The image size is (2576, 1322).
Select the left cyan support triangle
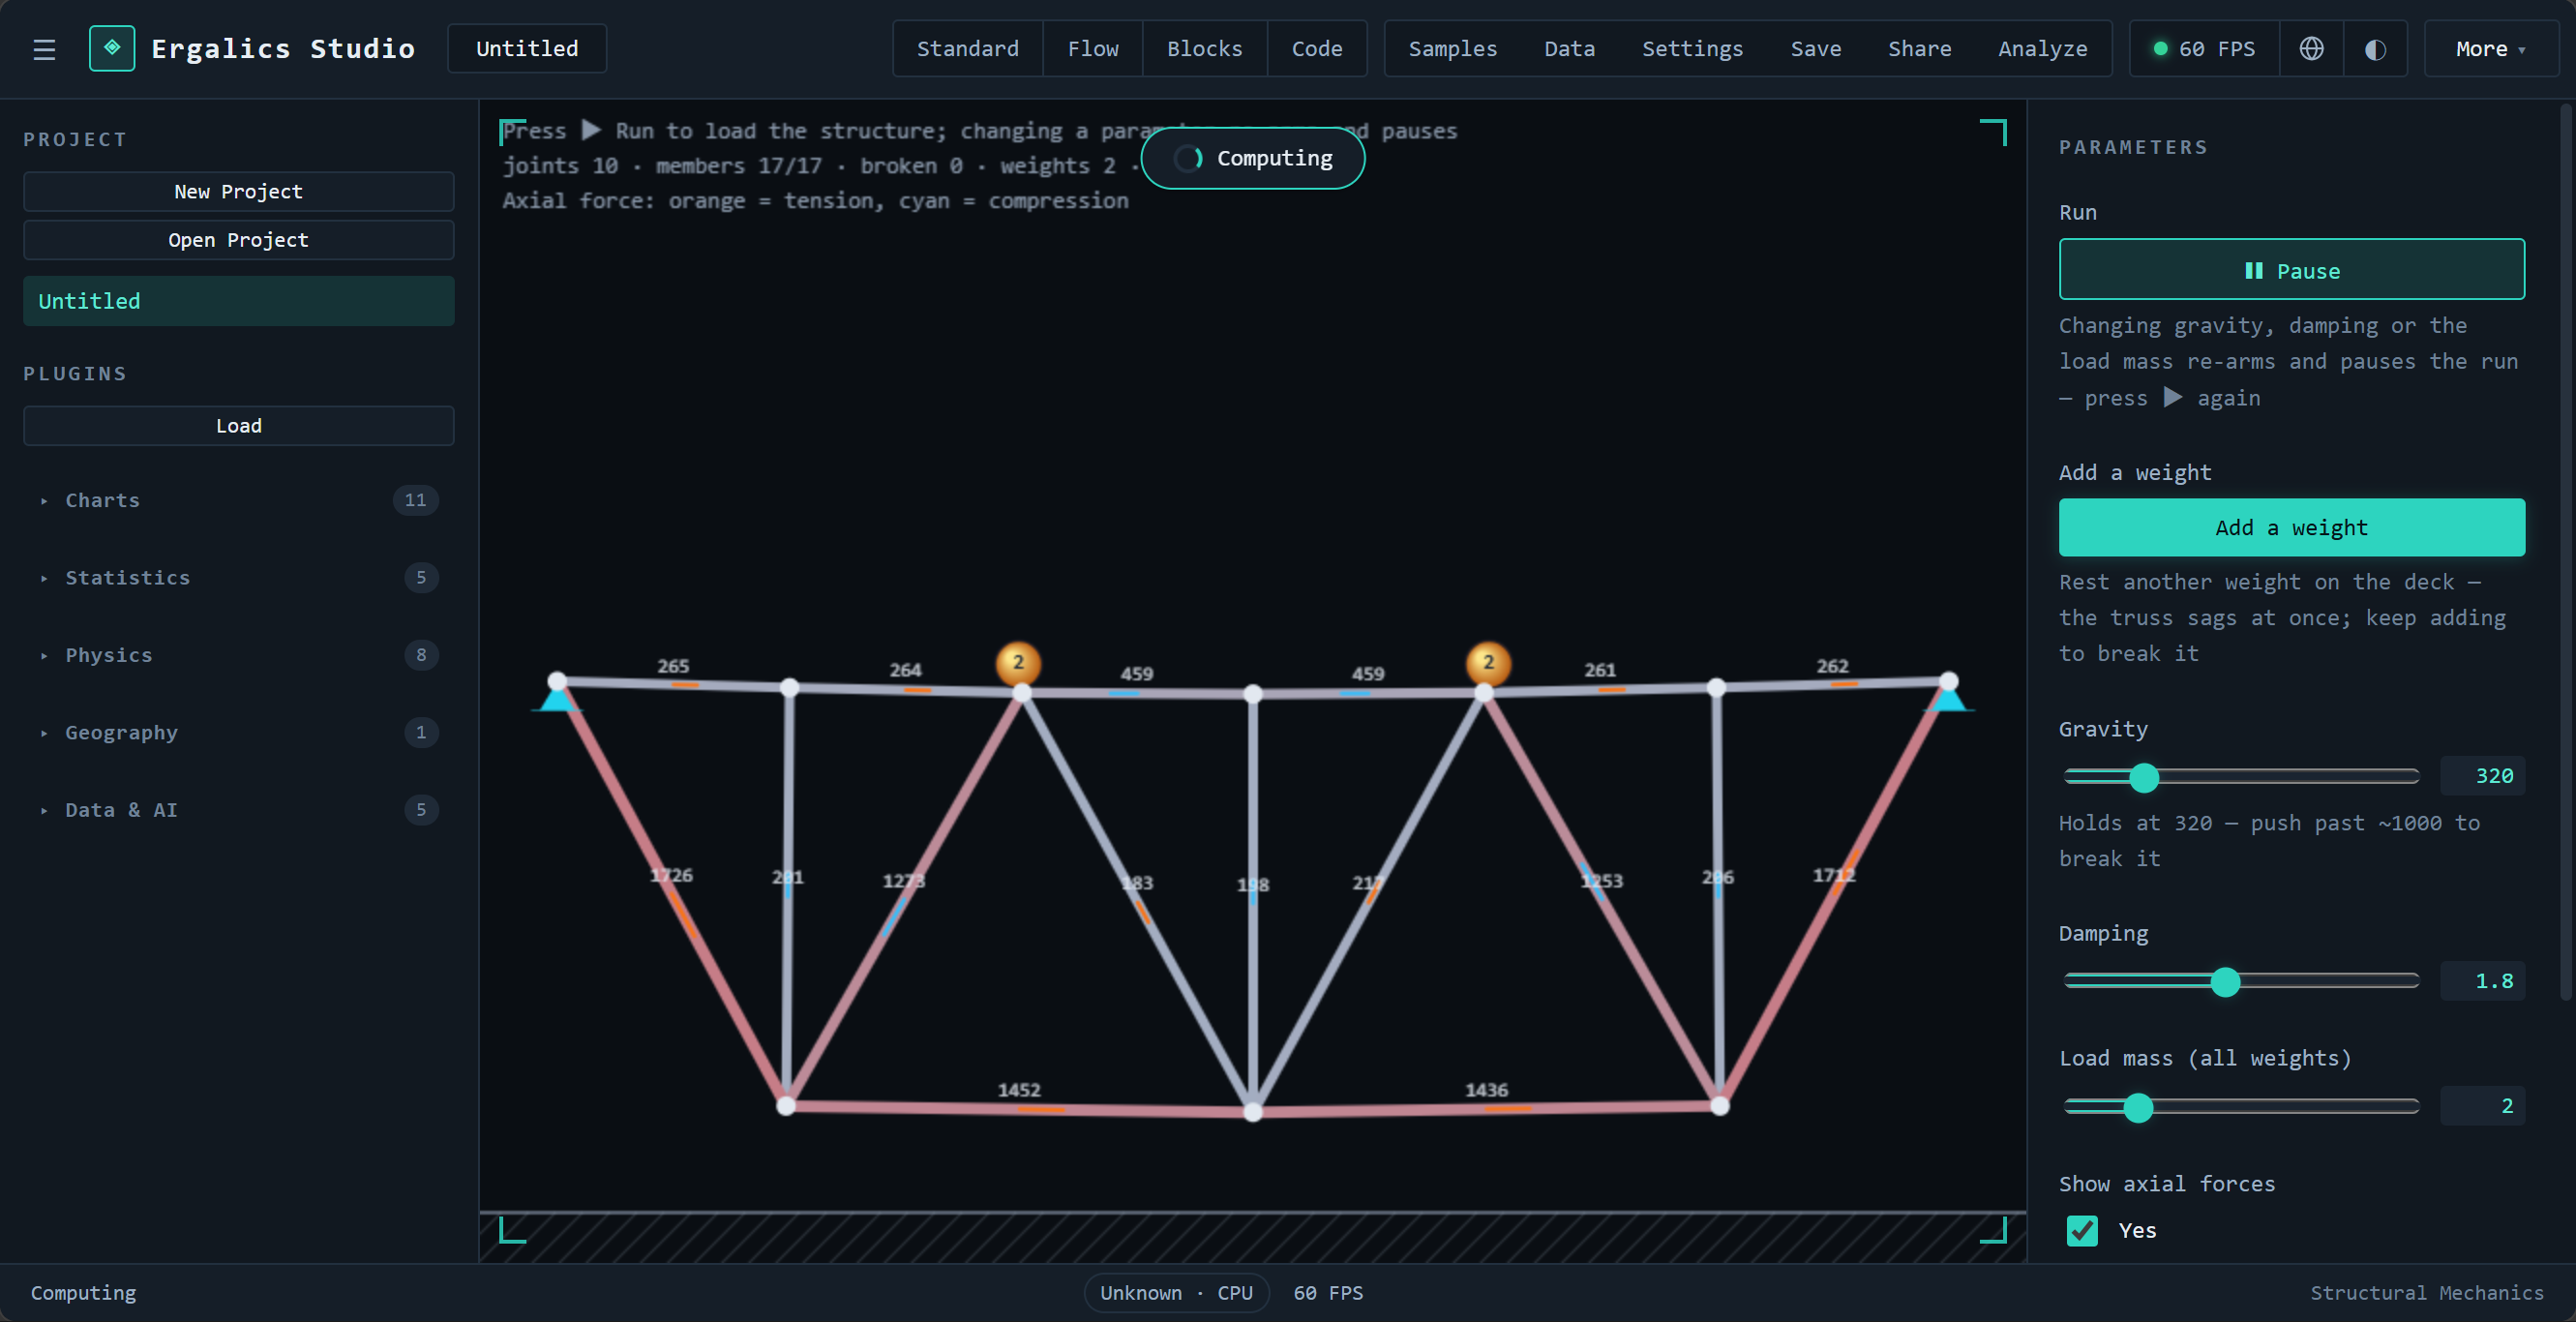(x=556, y=697)
